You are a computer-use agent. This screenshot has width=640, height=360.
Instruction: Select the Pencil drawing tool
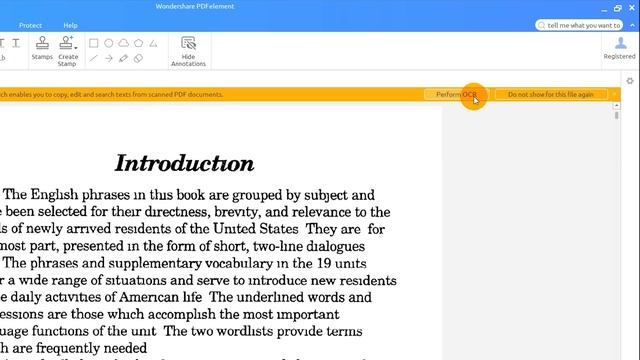point(123,58)
